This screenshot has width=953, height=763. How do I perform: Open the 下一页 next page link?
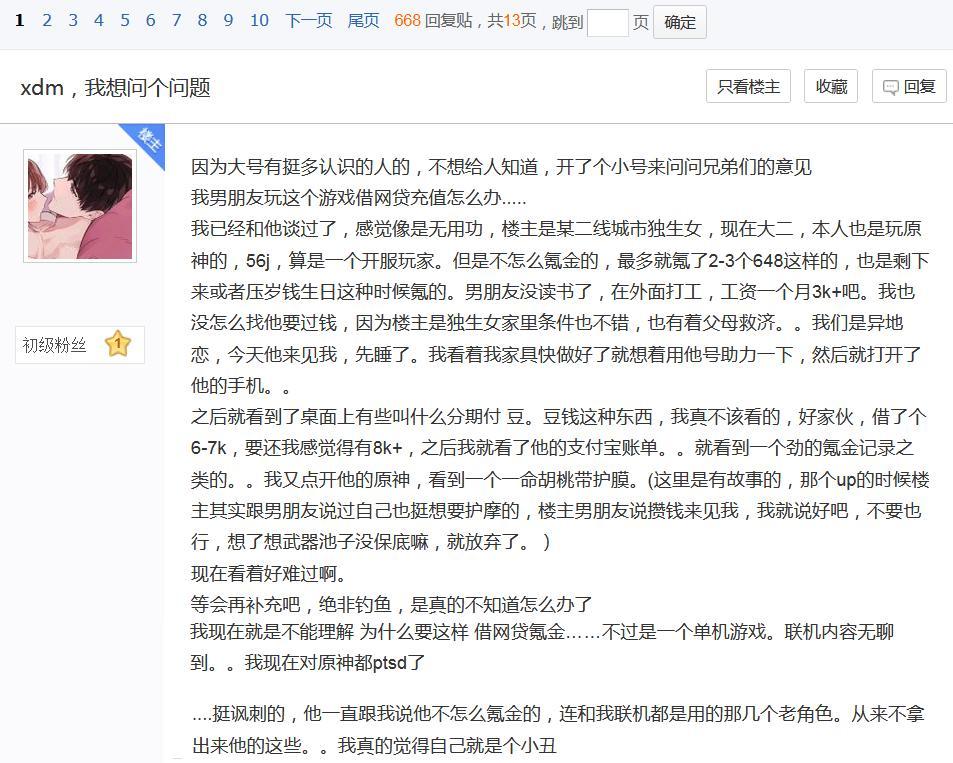click(309, 21)
